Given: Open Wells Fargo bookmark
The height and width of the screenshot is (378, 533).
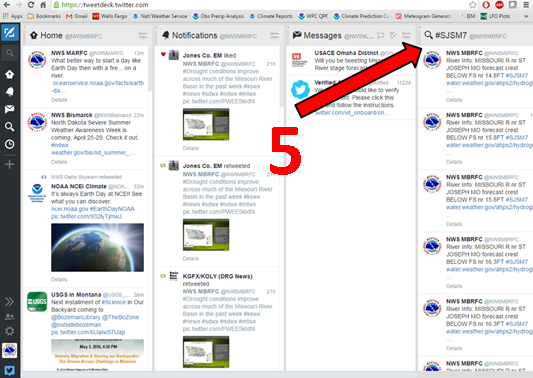Looking at the screenshot, I should 110,16.
